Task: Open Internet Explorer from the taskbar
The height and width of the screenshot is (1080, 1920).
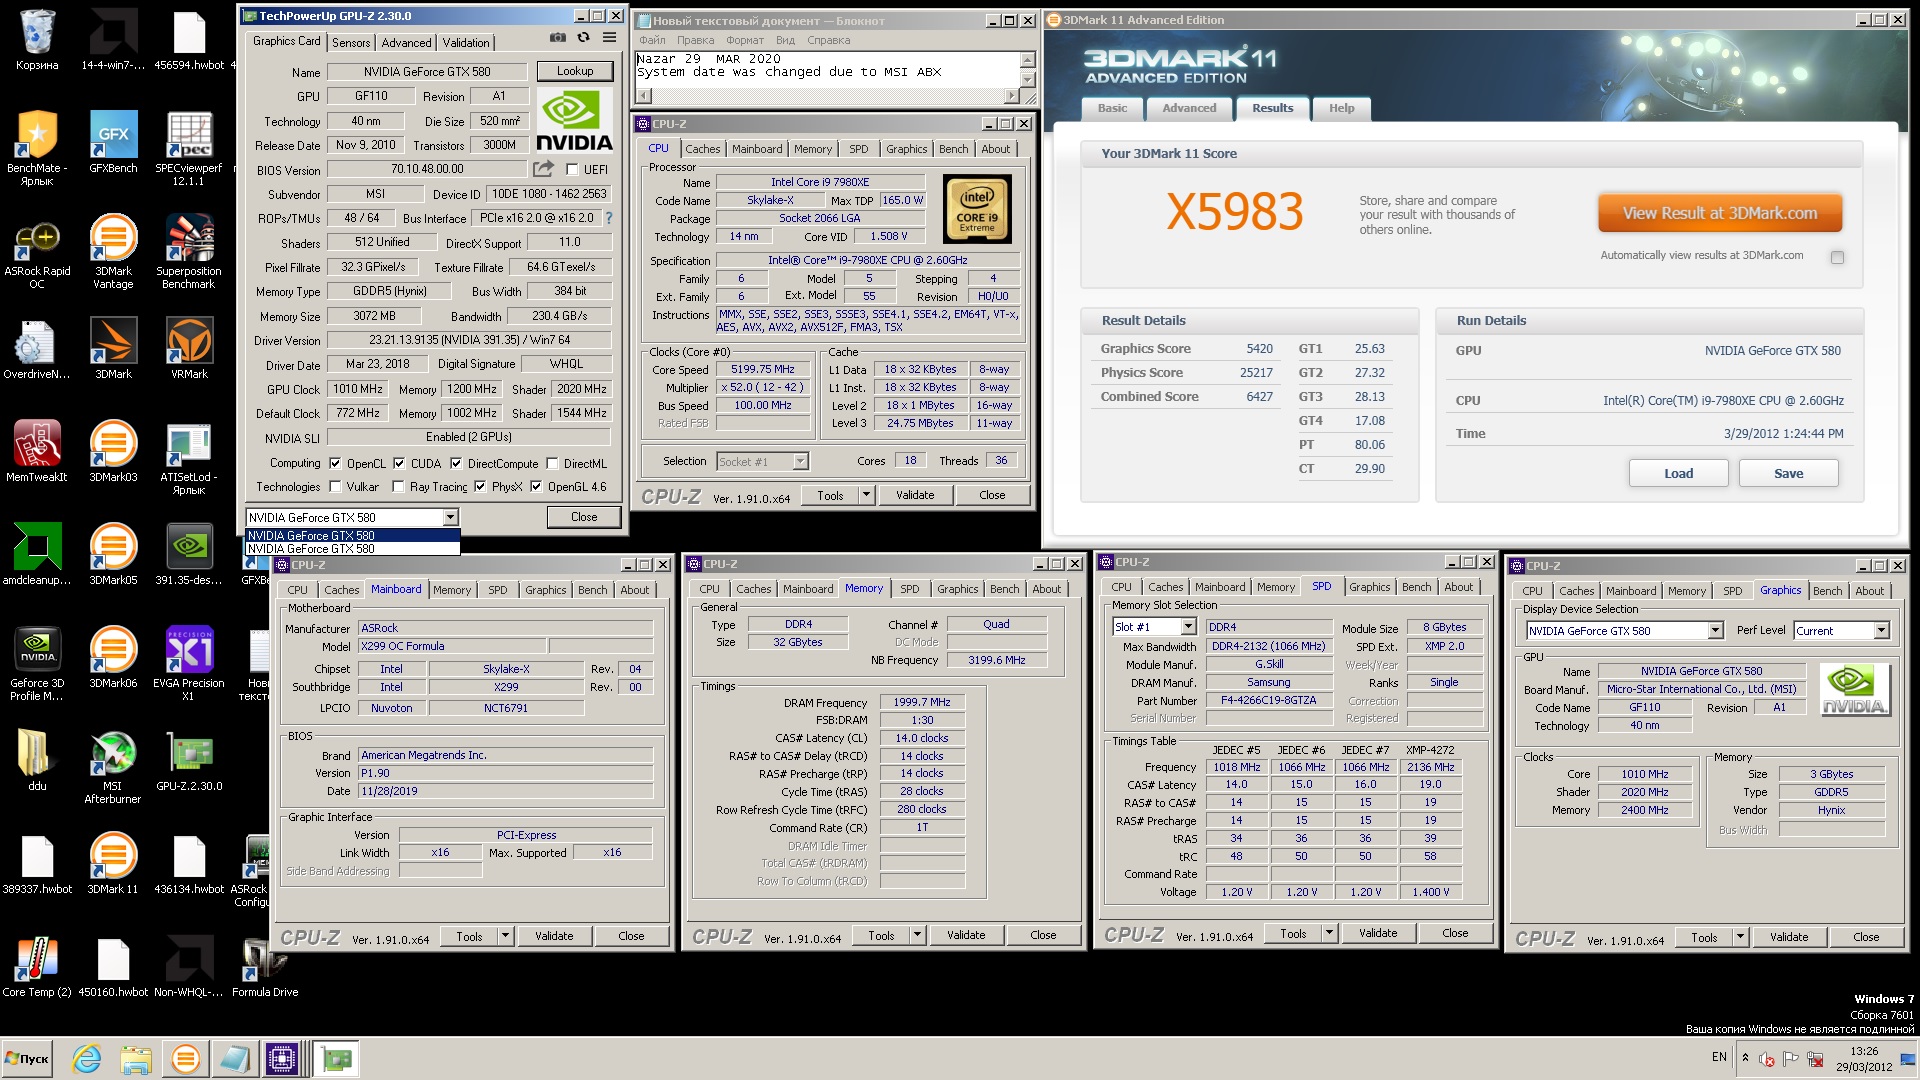Action: point(87,1058)
